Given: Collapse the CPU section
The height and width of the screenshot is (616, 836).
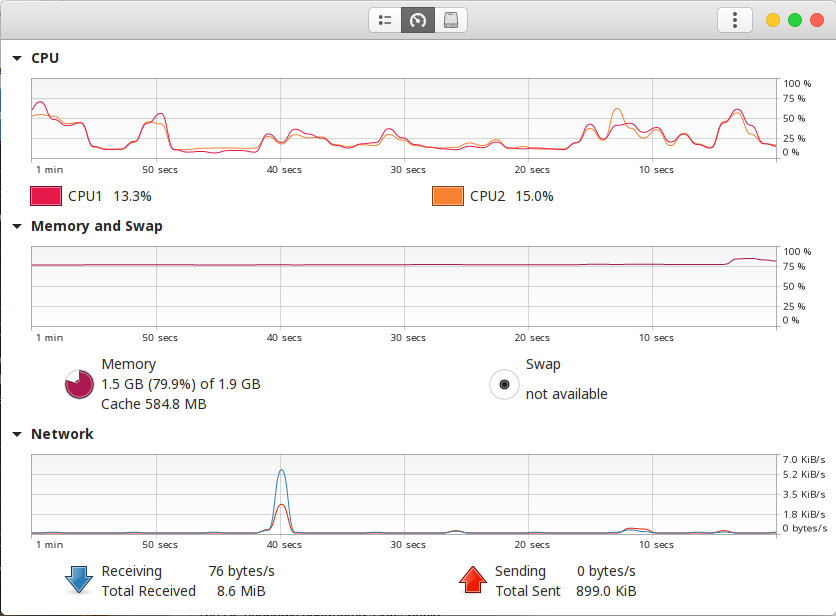Looking at the screenshot, I should point(17,58).
